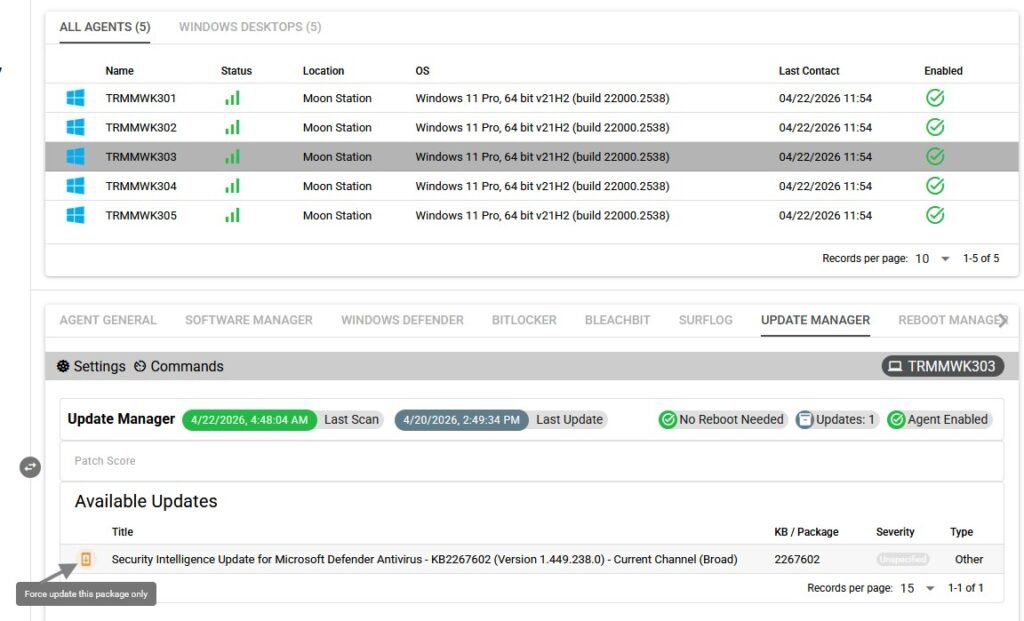Sort agents by Enabled column
Viewport: 1024px width, 621px height.
pyautogui.click(x=943, y=71)
